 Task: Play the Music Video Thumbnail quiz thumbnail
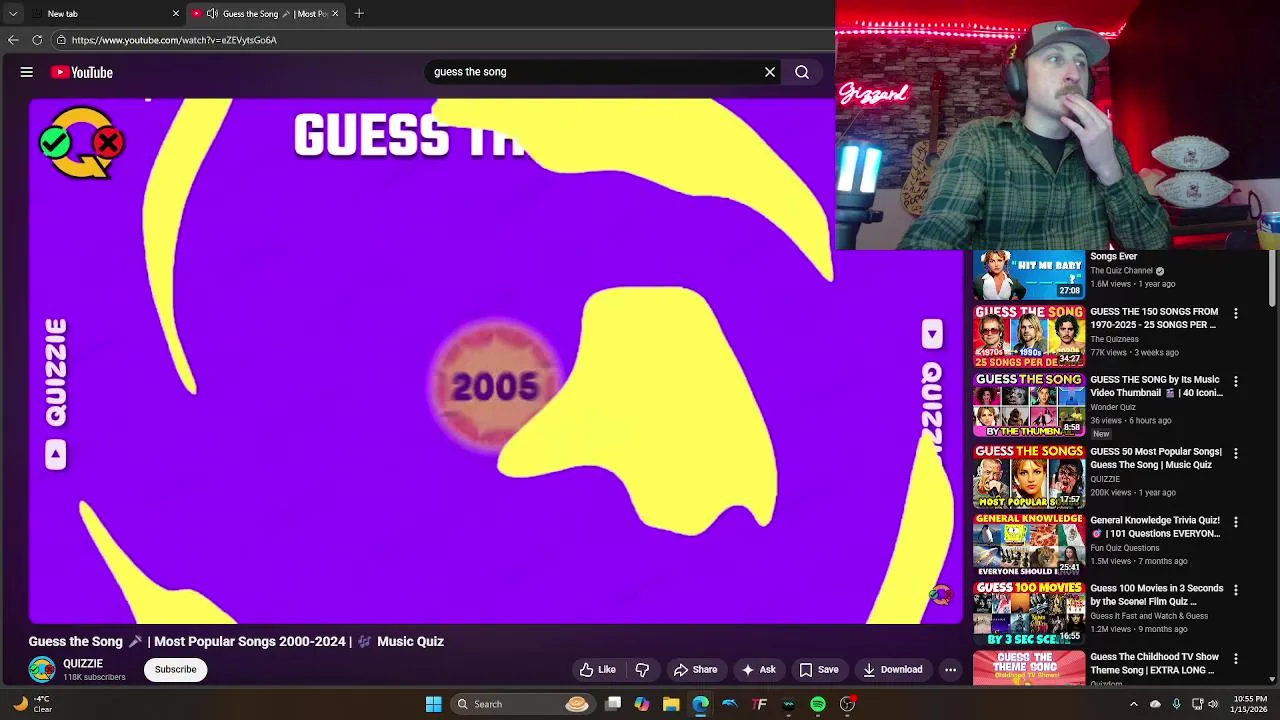tap(1029, 405)
